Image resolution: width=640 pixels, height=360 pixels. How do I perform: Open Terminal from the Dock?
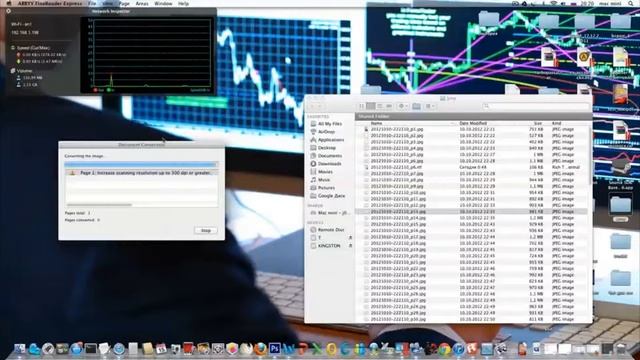coord(91,349)
